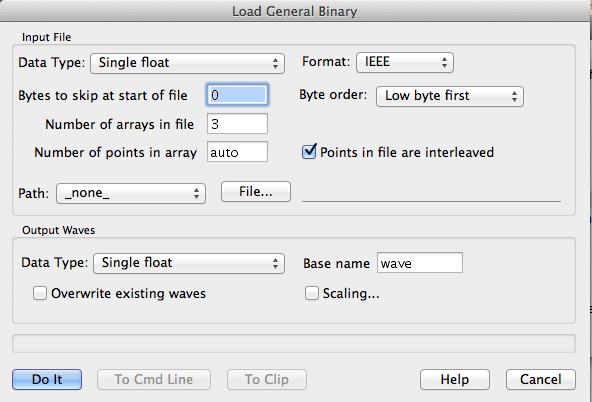The image size is (592, 402).
Task: Open Help for this dialog
Action: [455, 379]
